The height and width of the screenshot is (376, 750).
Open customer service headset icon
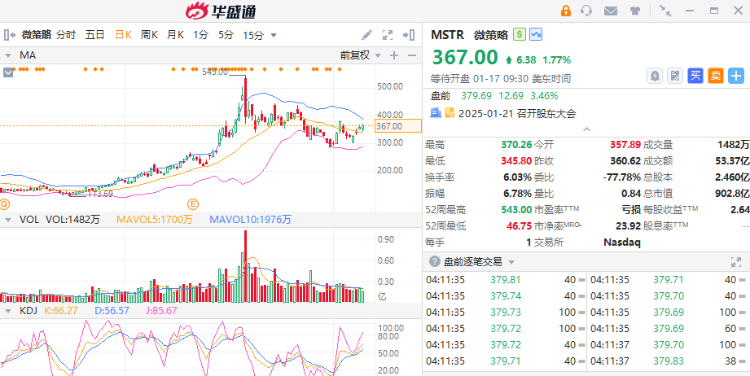point(586,11)
